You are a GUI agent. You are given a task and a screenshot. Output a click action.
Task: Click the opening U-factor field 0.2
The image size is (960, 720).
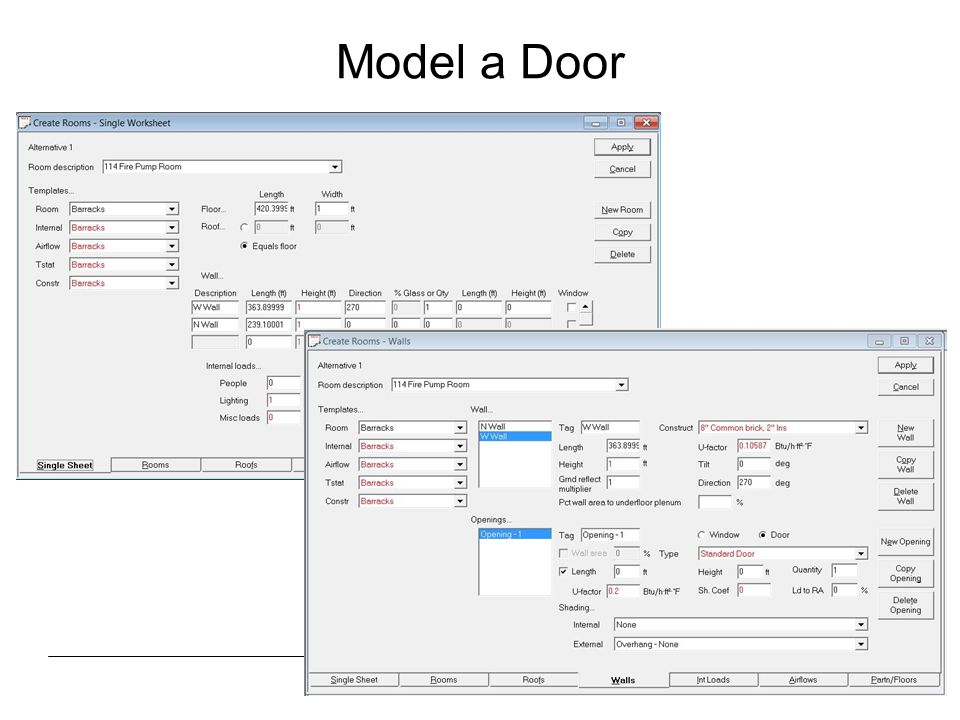pos(623,591)
